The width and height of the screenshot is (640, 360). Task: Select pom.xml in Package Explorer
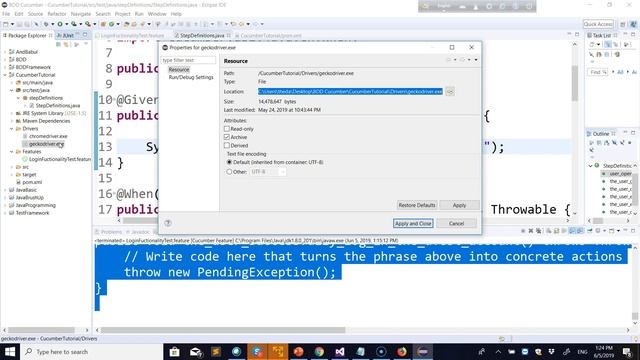(32, 182)
